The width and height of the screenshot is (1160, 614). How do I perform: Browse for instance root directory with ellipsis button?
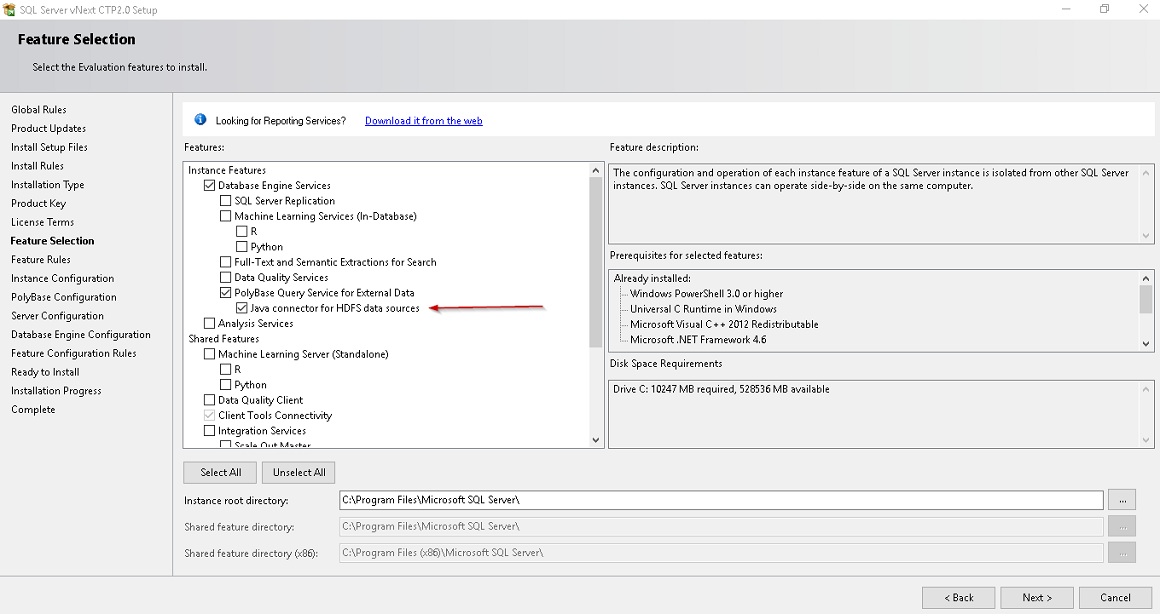coord(1123,500)
